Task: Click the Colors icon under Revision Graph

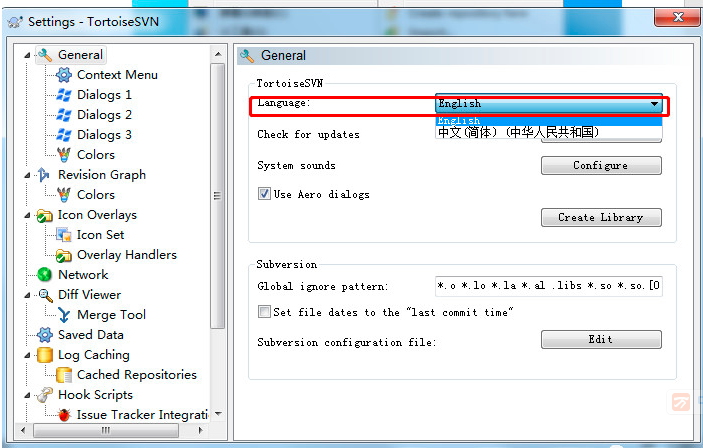Action: 64,195
